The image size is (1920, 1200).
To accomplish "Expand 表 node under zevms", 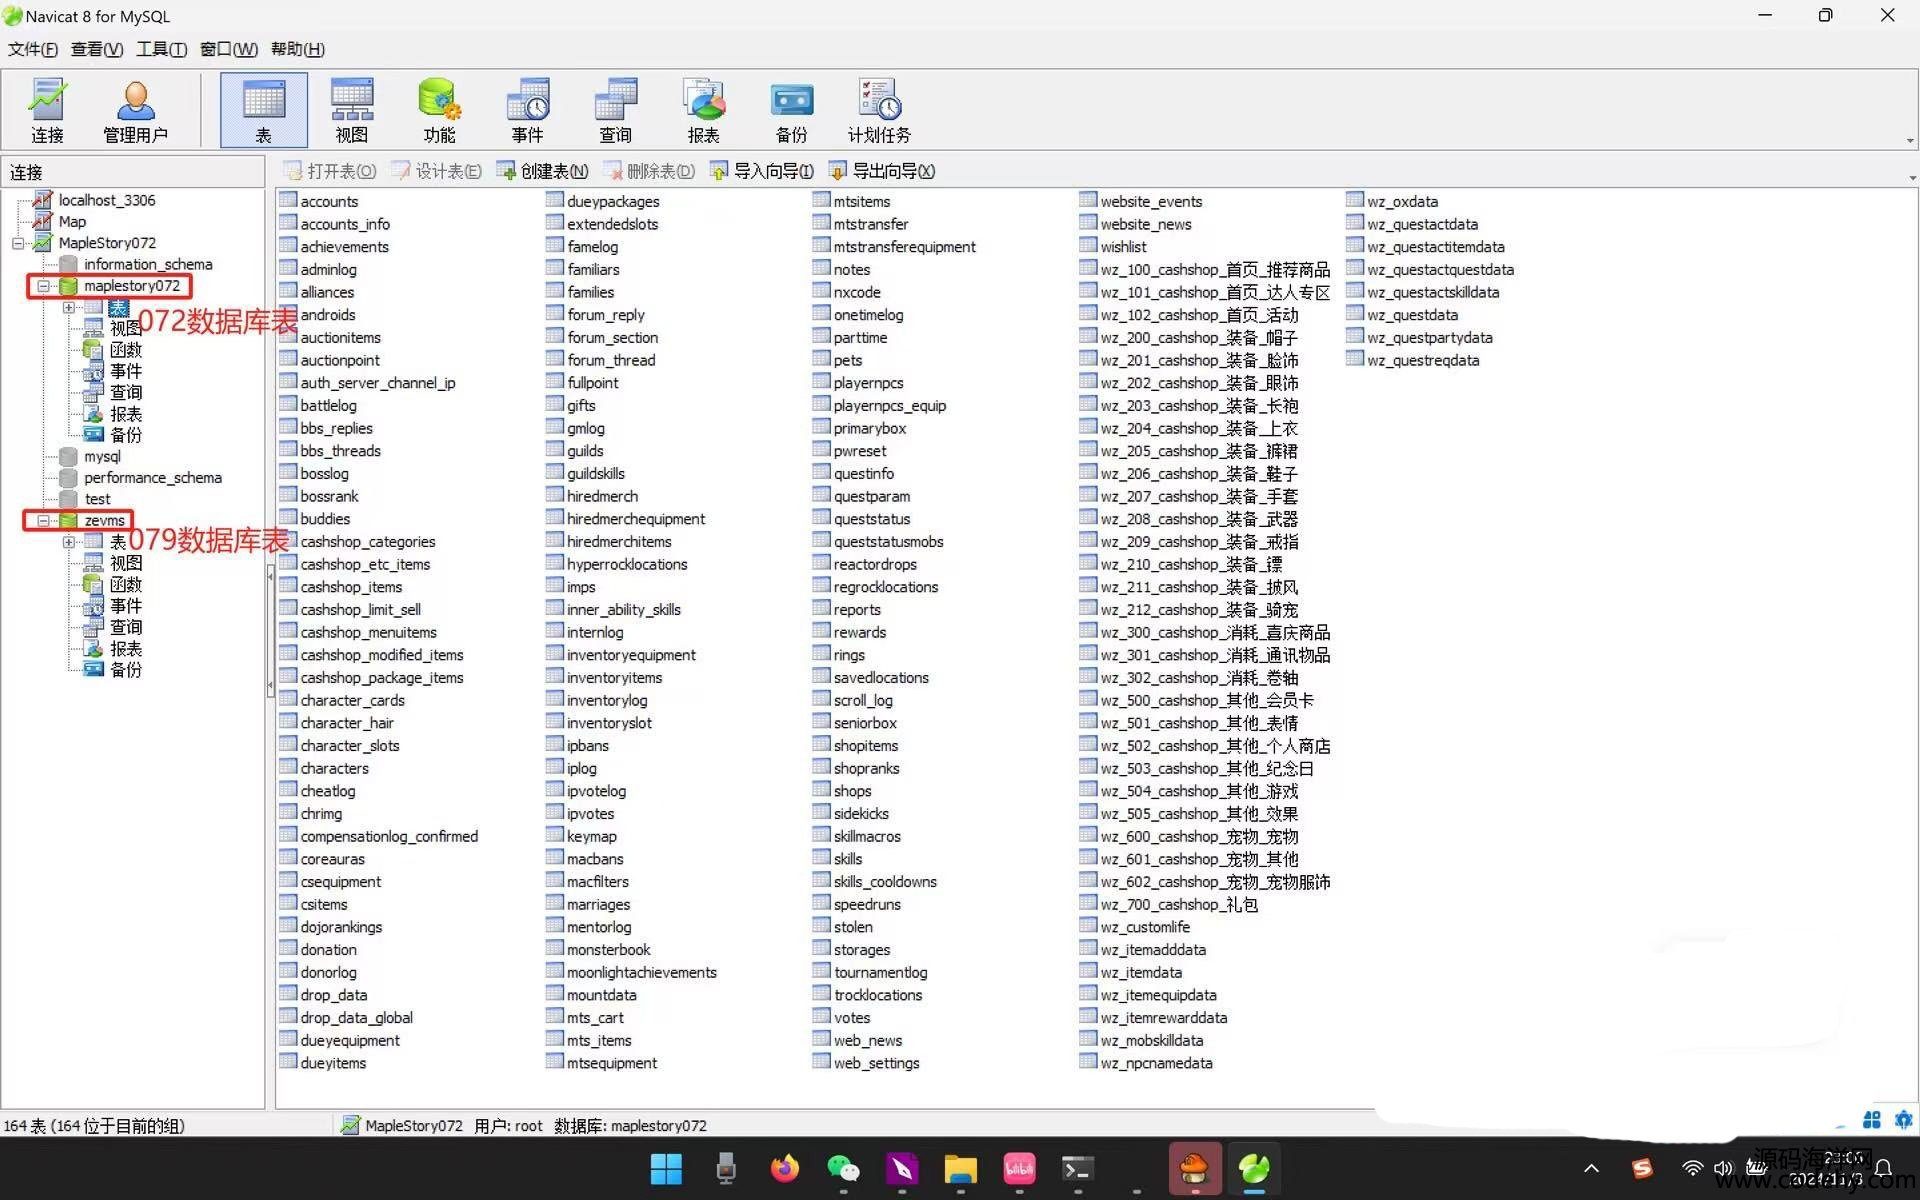I will click(x=69, y=542).
